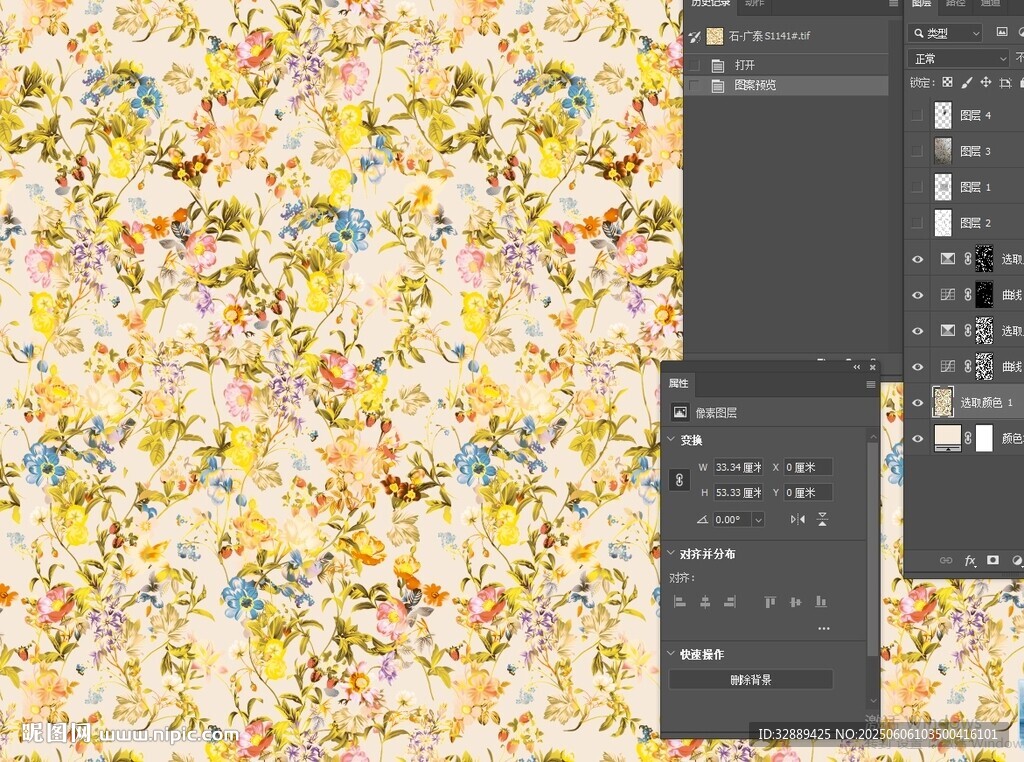Select the 打开 history state
Image resolution: width=1024 pixels, height=762 pixels.
coord(745,65)
